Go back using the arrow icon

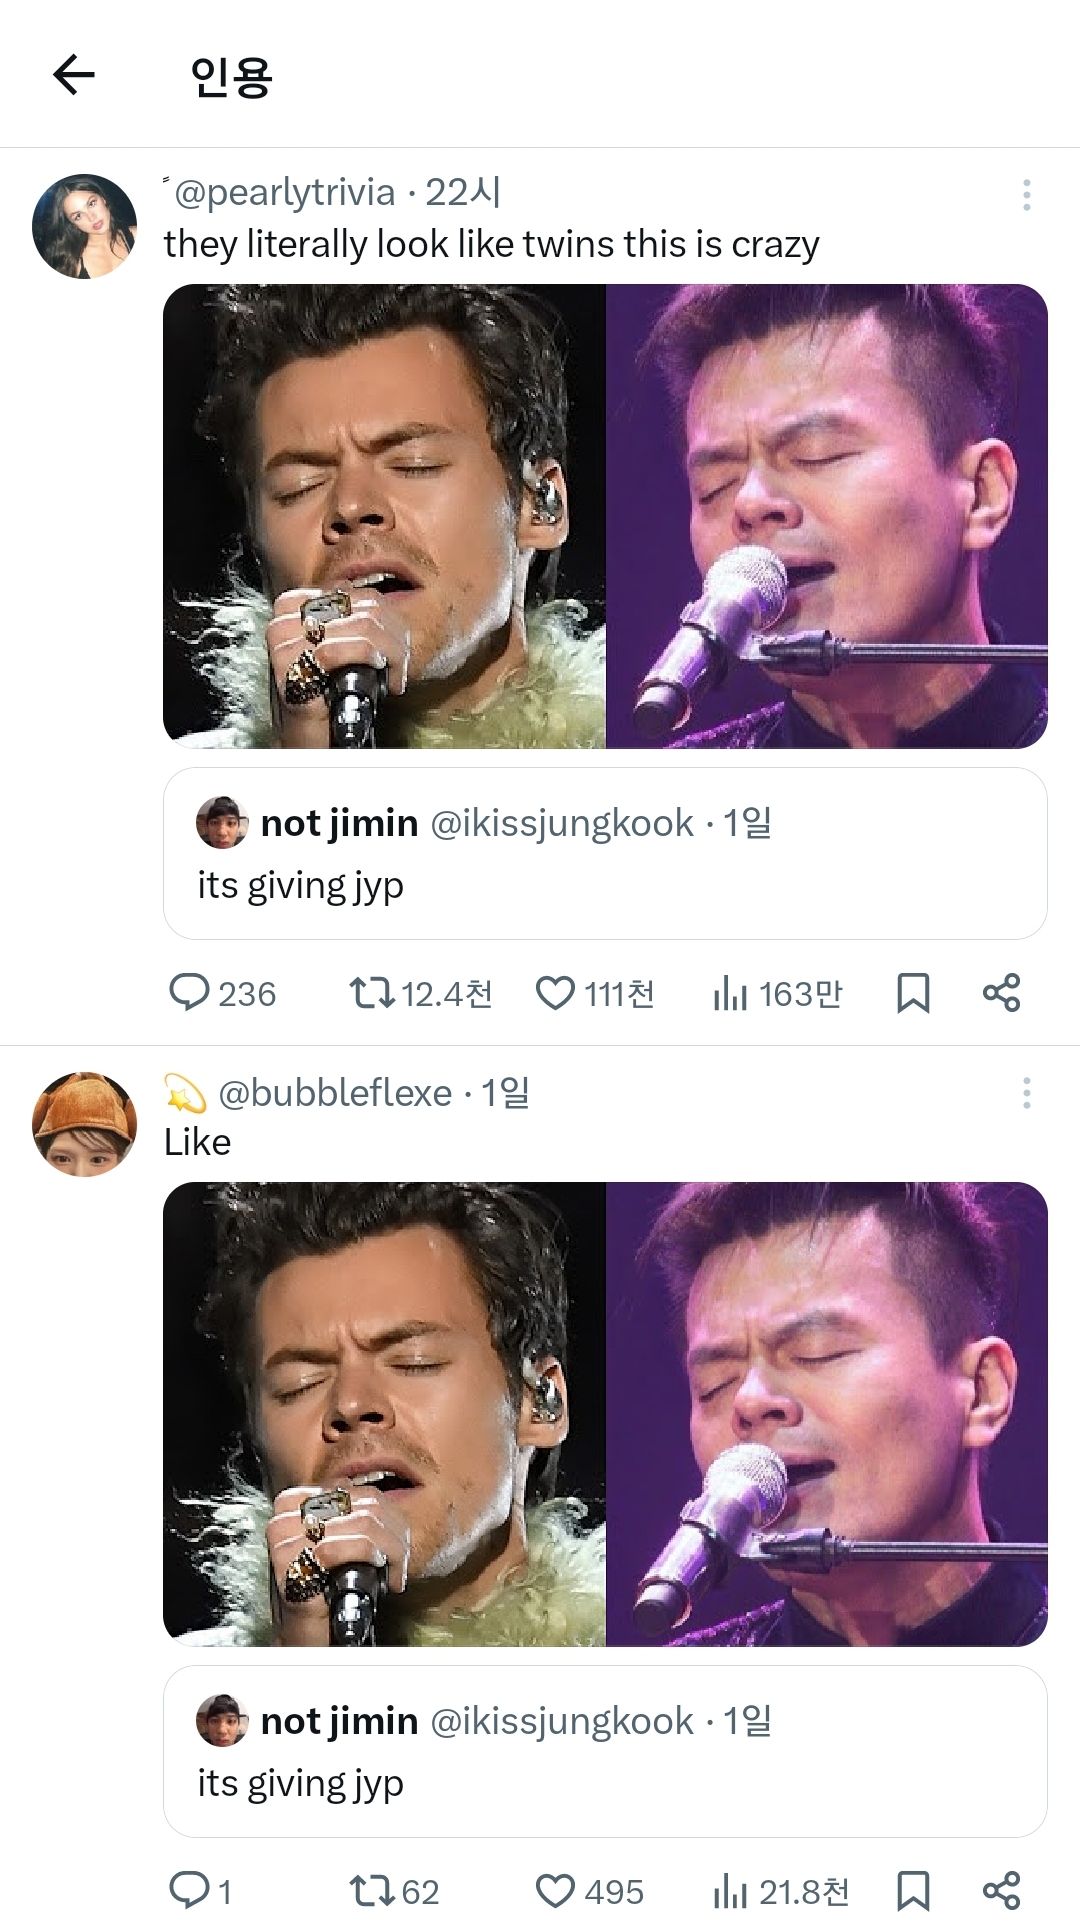pyautogui.click(x=73, y=74)
